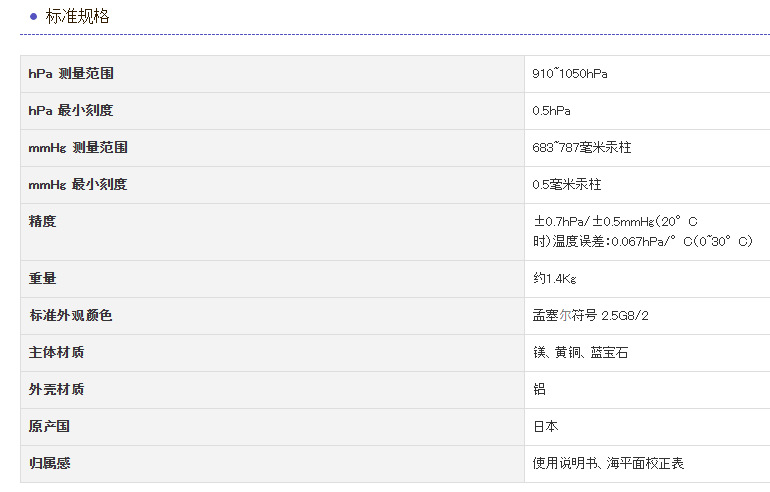The width and height of the screenshot is (770, 492).
Task: Select the hPa 最小刻度 label
Action: [70, 111]
